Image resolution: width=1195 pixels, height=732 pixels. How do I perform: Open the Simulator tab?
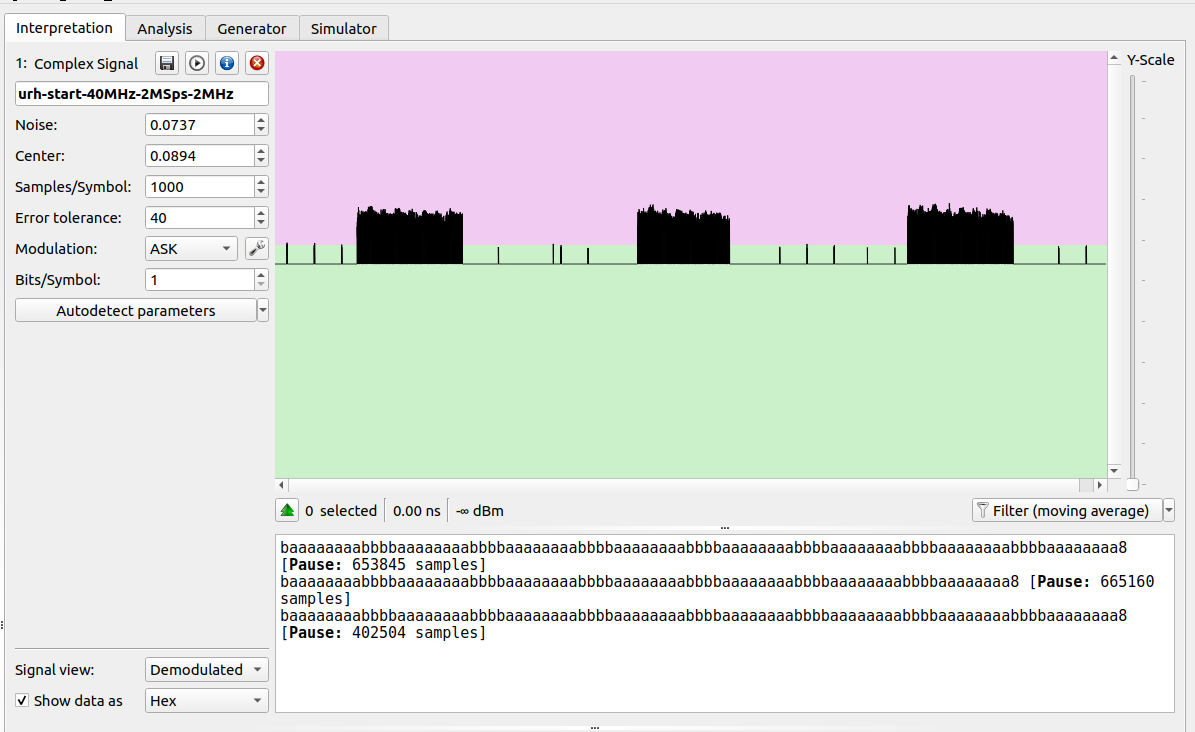[x=344, y=29]
